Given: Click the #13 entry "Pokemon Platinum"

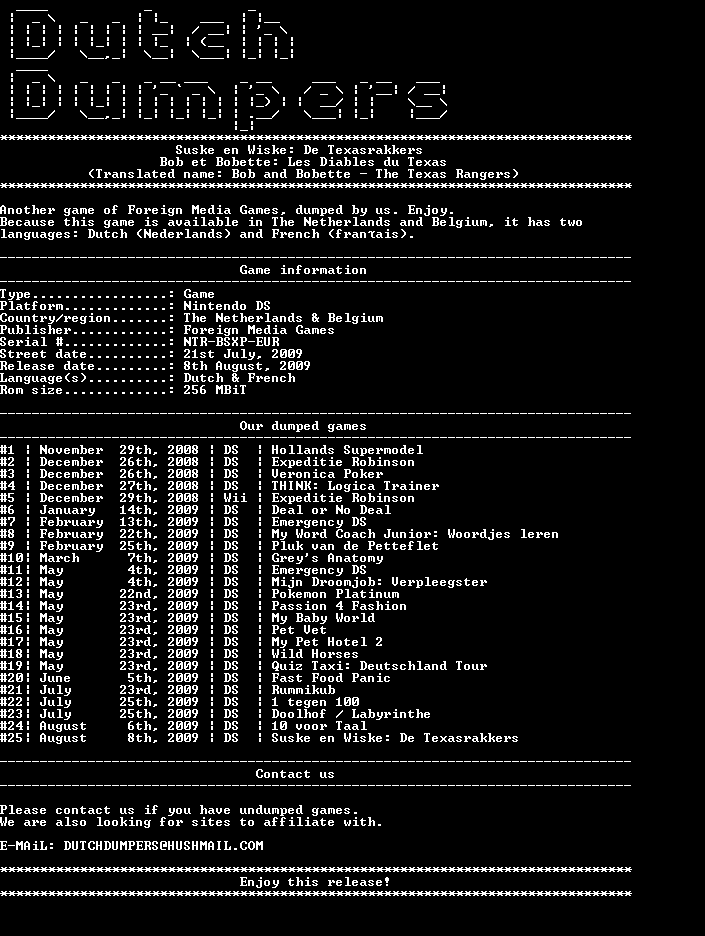Looking at the screenshot, I should [335, 594].
